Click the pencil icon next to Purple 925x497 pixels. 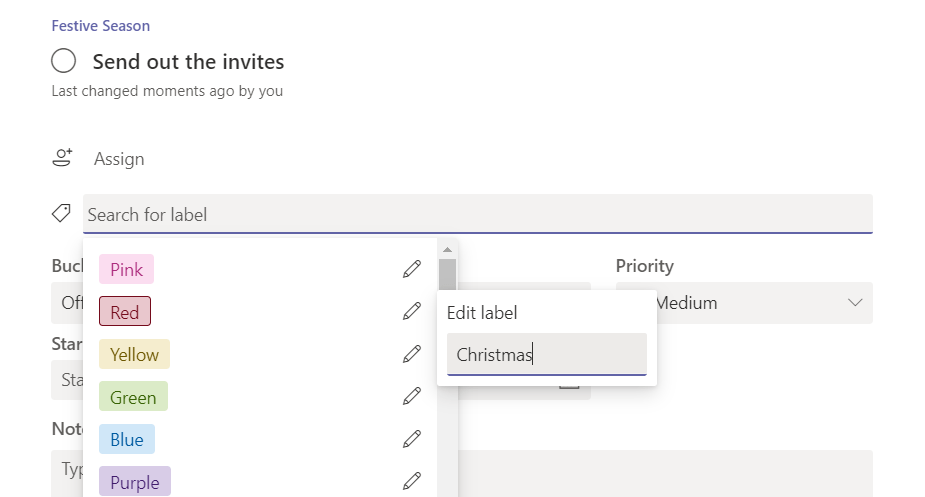pyautogui.click(x=411, y=482)
